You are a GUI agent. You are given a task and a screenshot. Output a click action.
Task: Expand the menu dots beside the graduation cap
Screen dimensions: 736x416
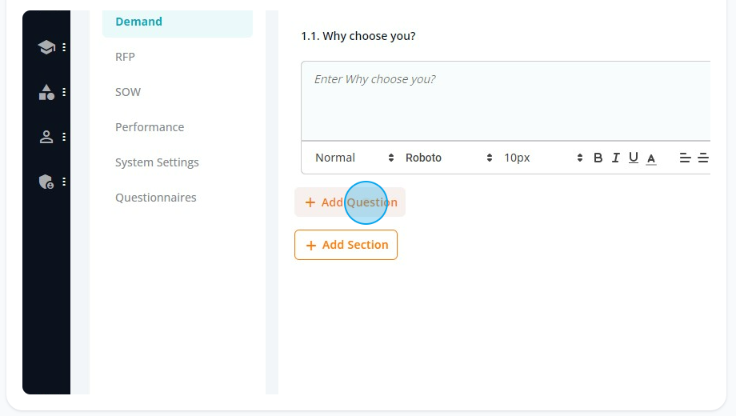tap(64, 47)
